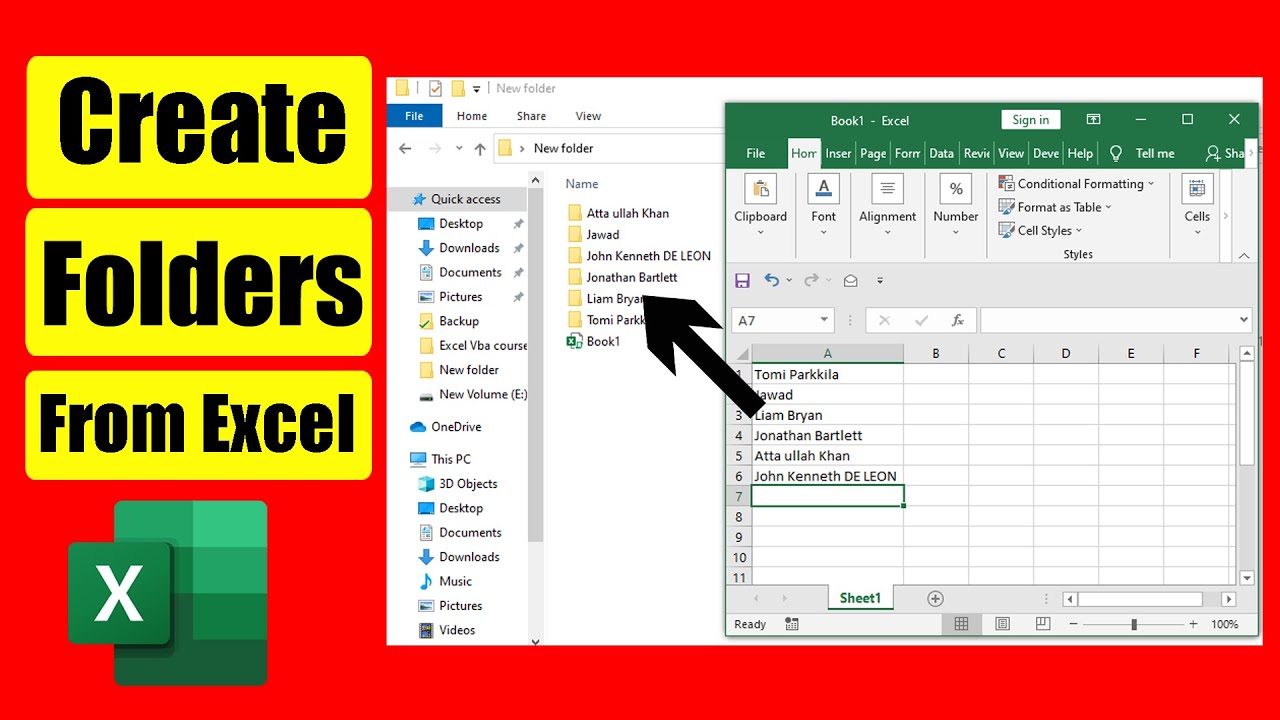Switch to the Developer ribbon tab
The image size is (1280, 720).
[x=1045, y=153]
